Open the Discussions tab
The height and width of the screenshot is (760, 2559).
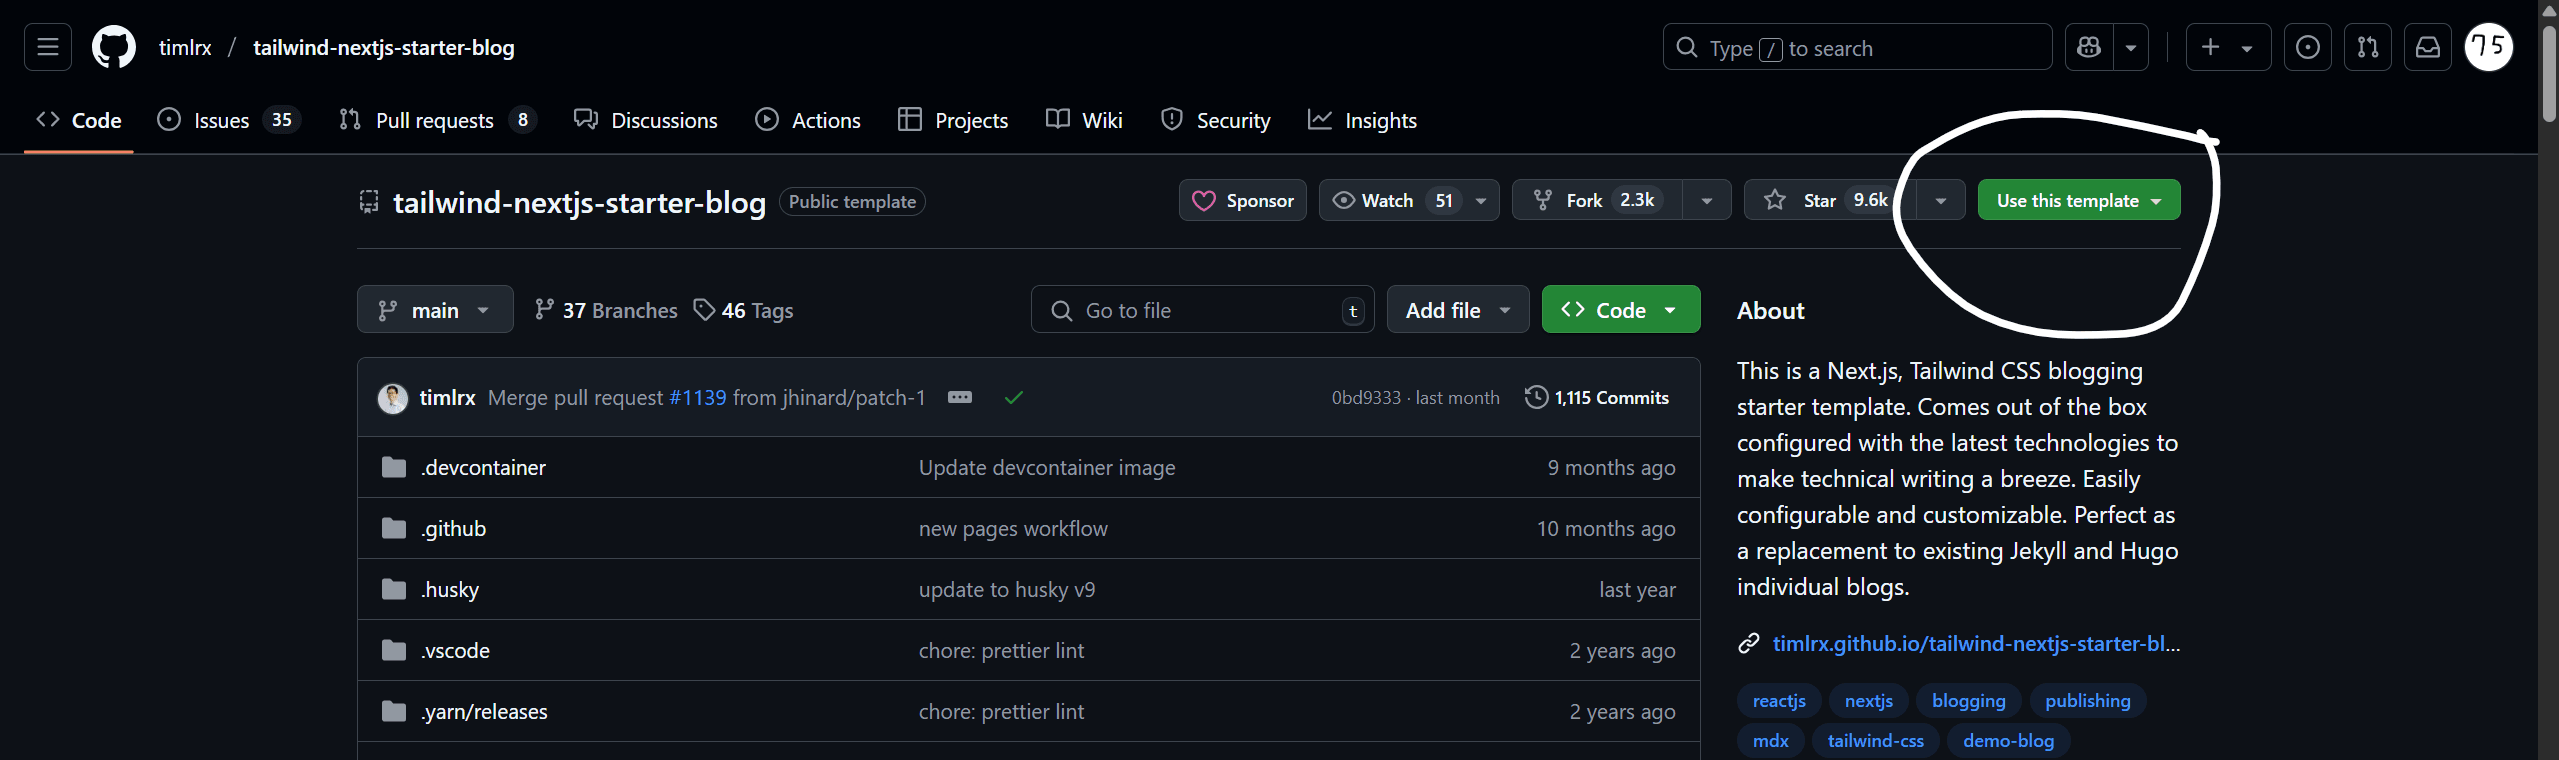(646, 120)
